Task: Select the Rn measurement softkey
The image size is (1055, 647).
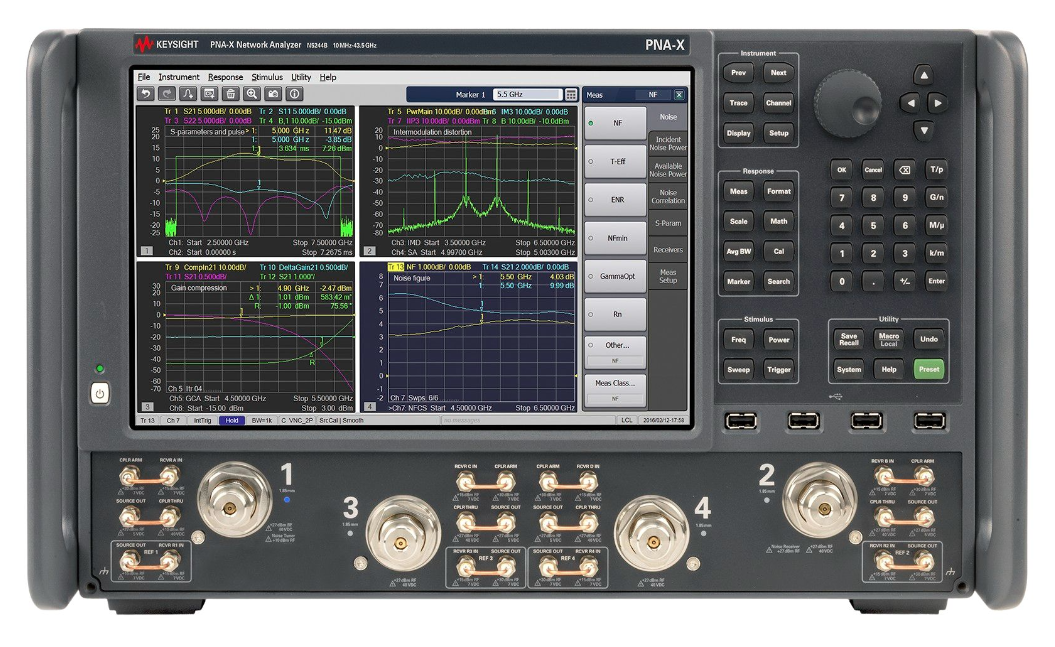Action: click(616, 314)
